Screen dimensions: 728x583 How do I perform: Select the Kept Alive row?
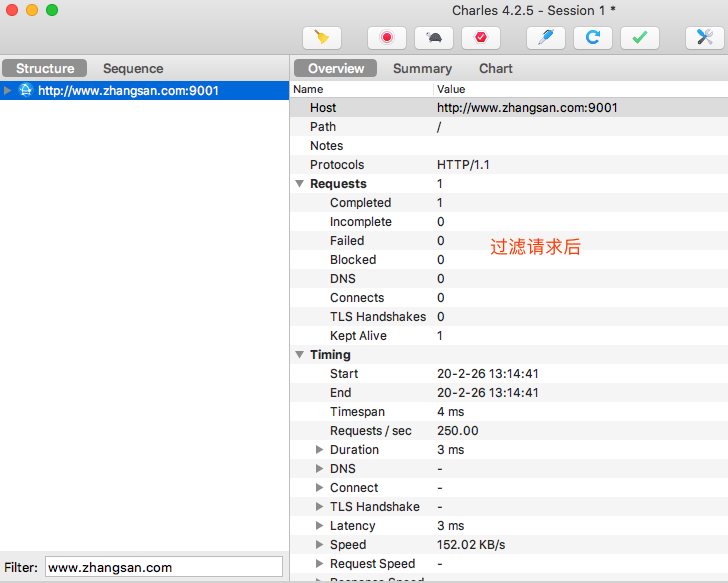pyautogui.click(x=509, y=336)
